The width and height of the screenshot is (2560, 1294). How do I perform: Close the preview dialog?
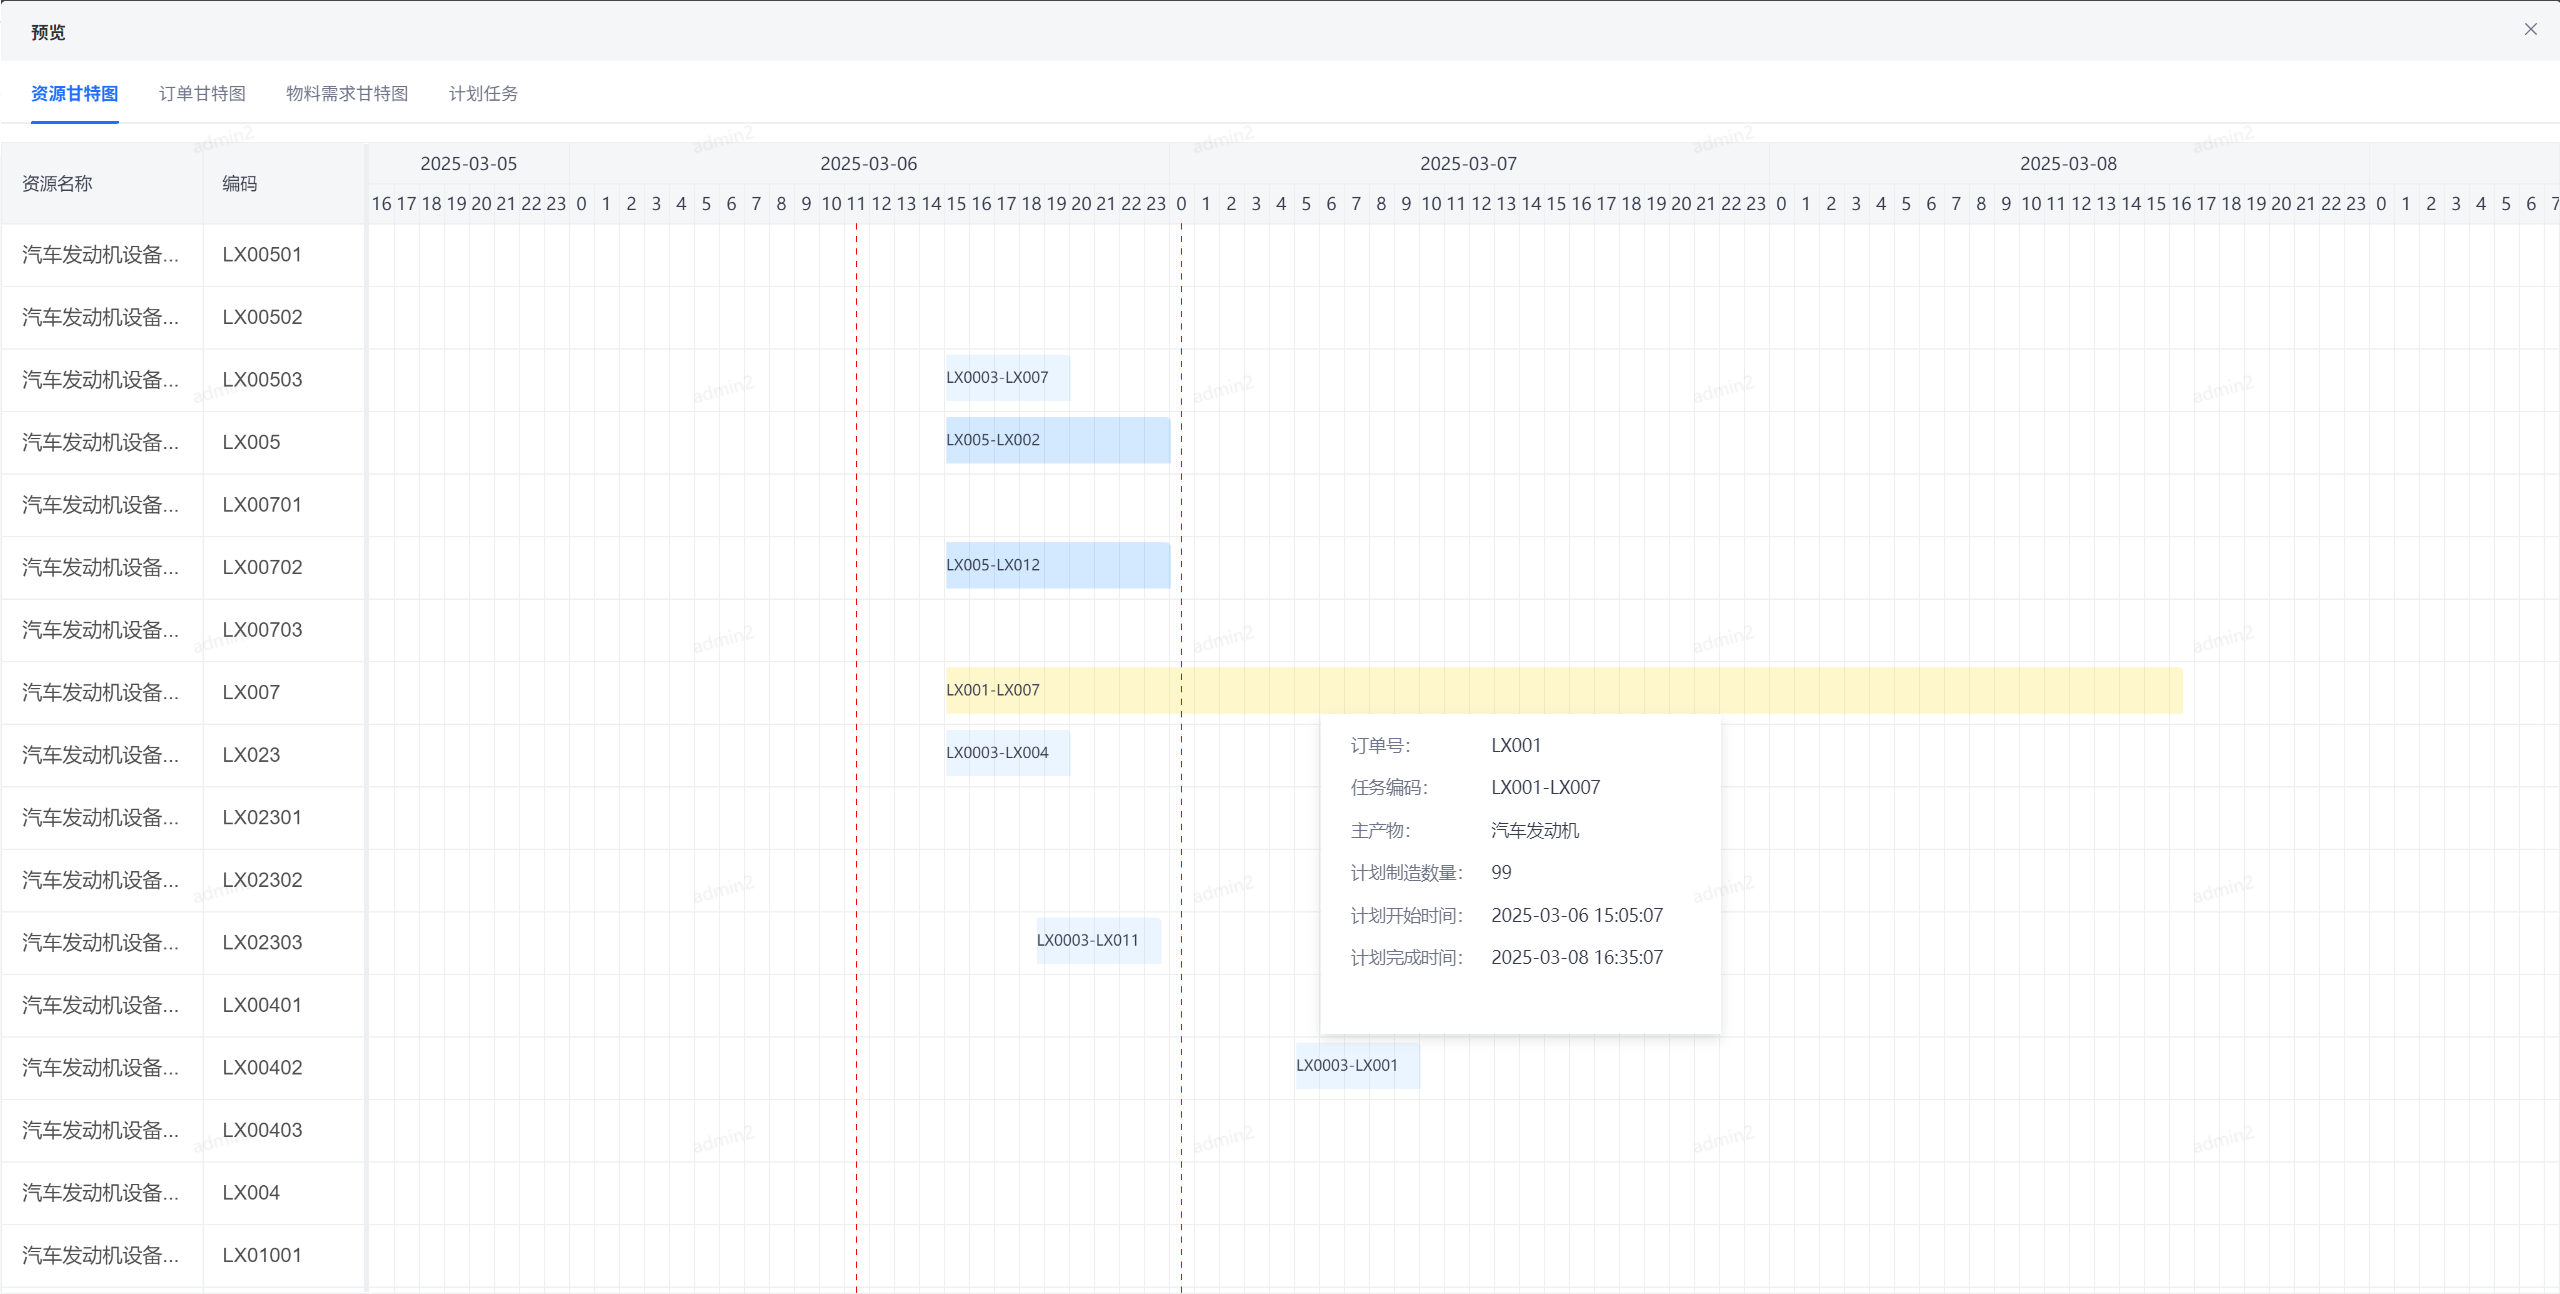coord(2530,30)
